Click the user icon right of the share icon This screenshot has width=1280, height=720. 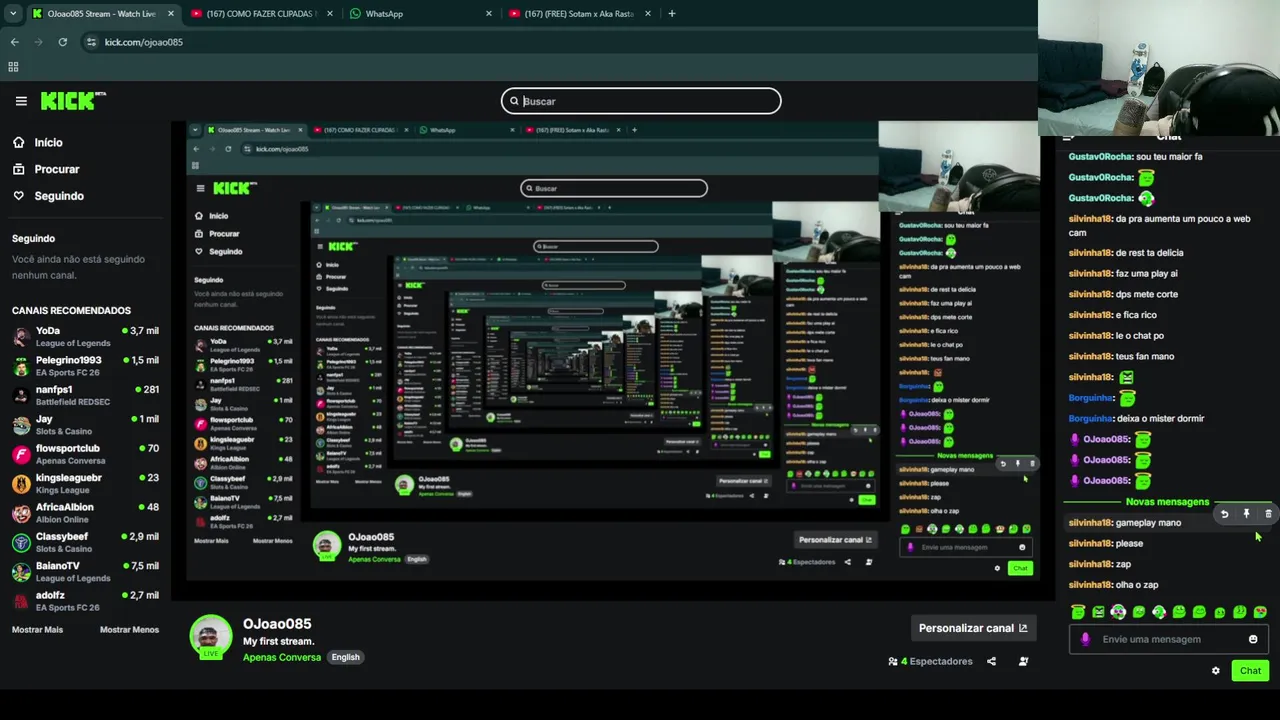click(x=1023, y=661)
